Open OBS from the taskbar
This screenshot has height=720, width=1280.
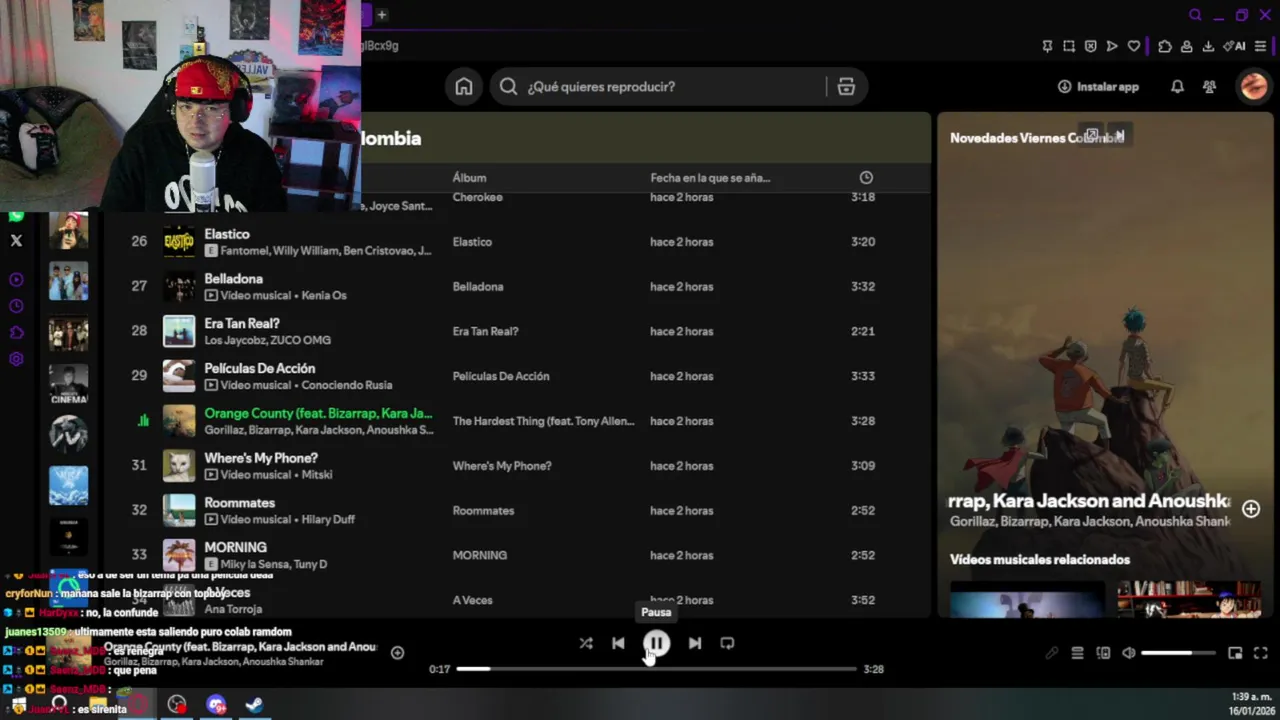tap(177, 705)
